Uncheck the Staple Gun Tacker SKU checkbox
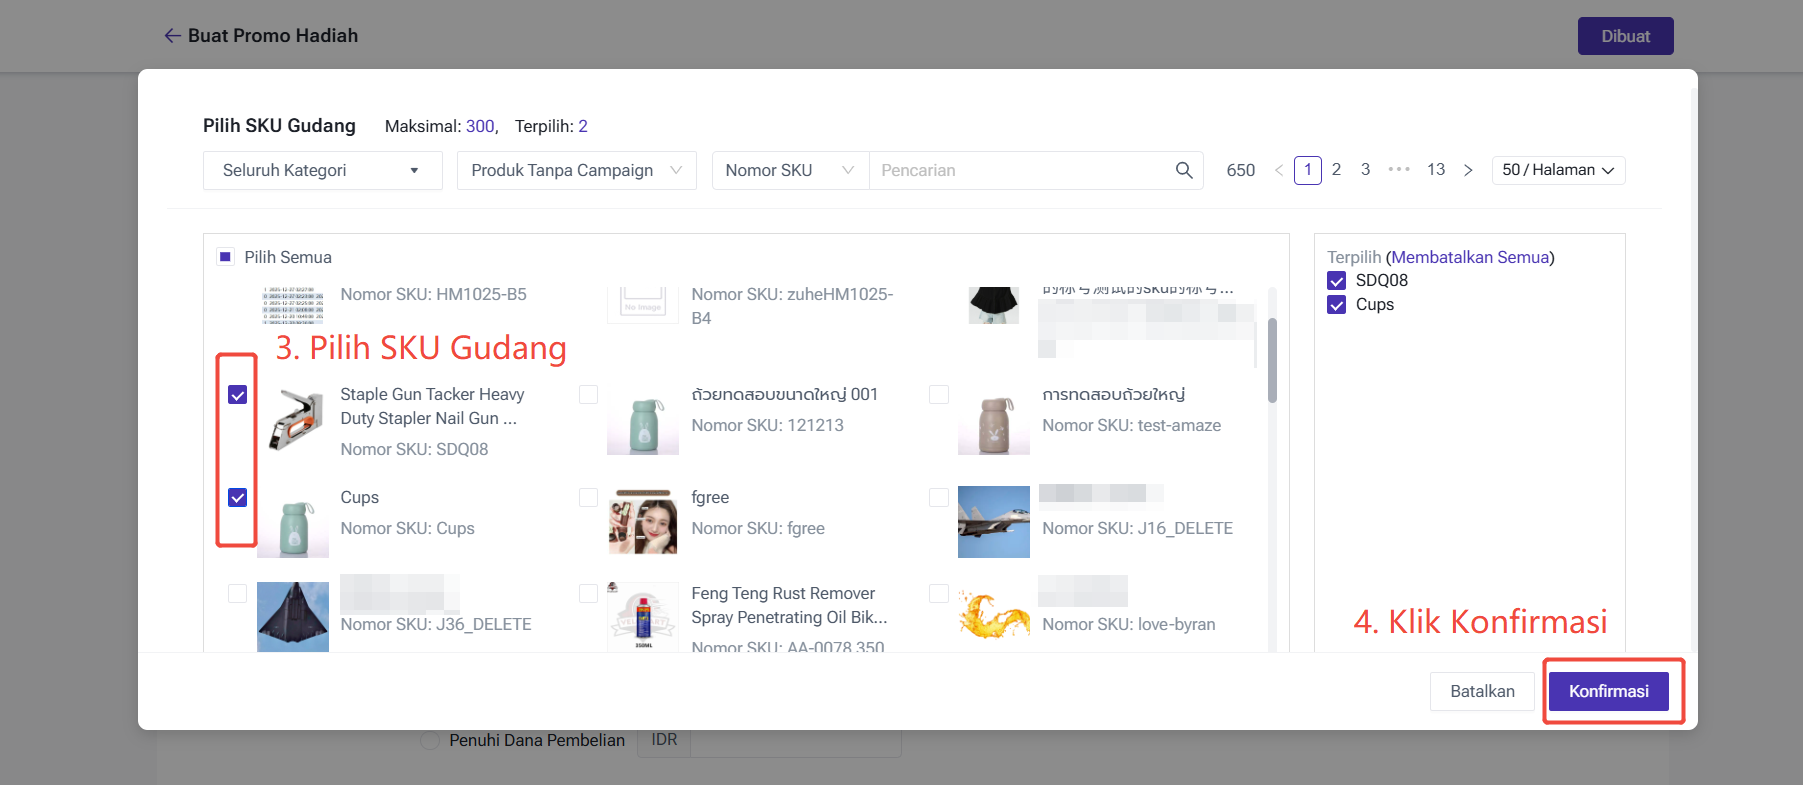This screenshot has width=1803, height=785. (238, 395)
